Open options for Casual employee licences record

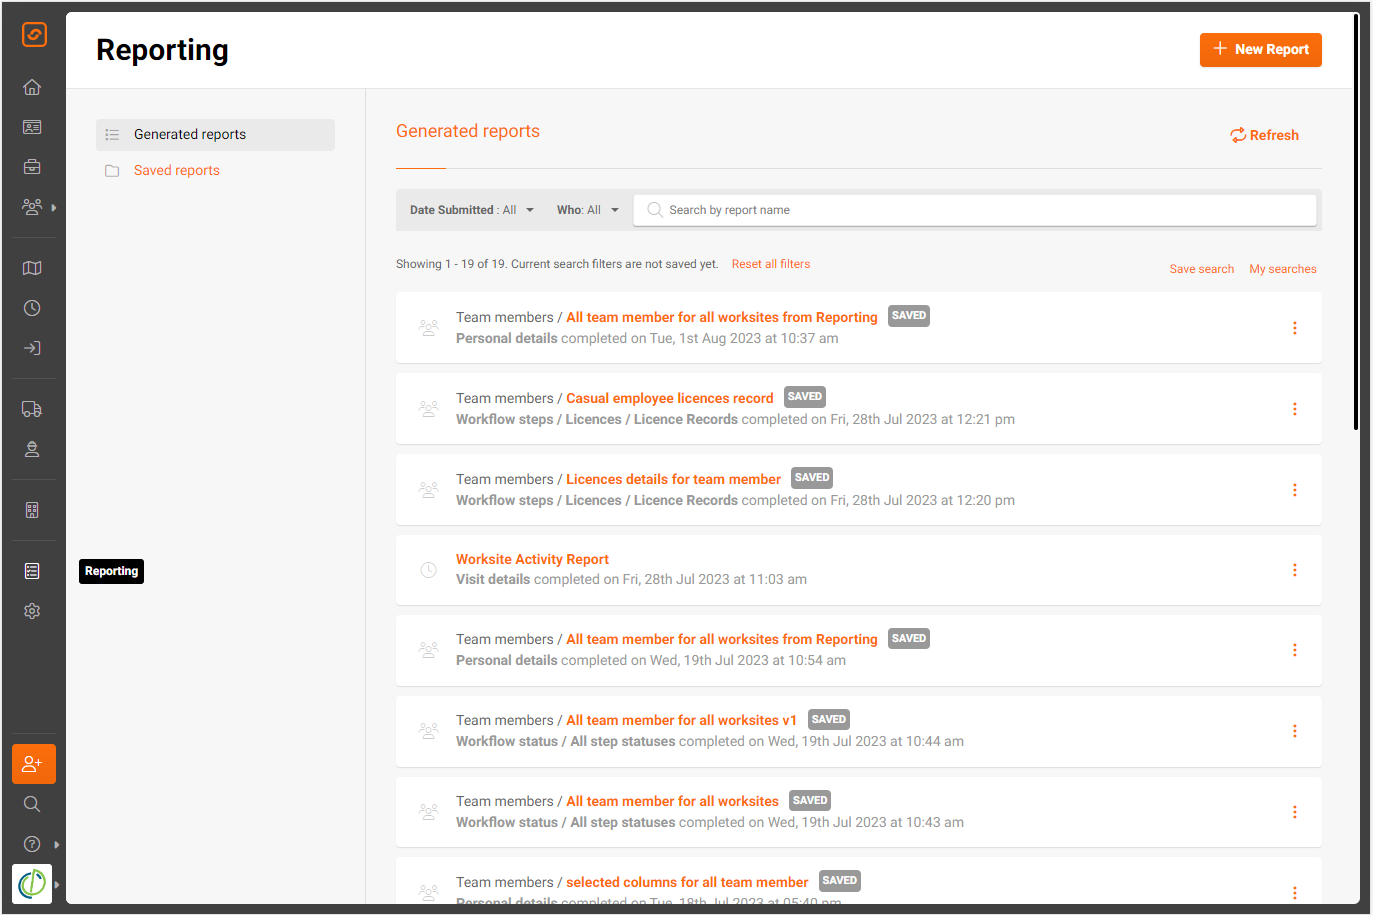click(x=1294, y=409)
